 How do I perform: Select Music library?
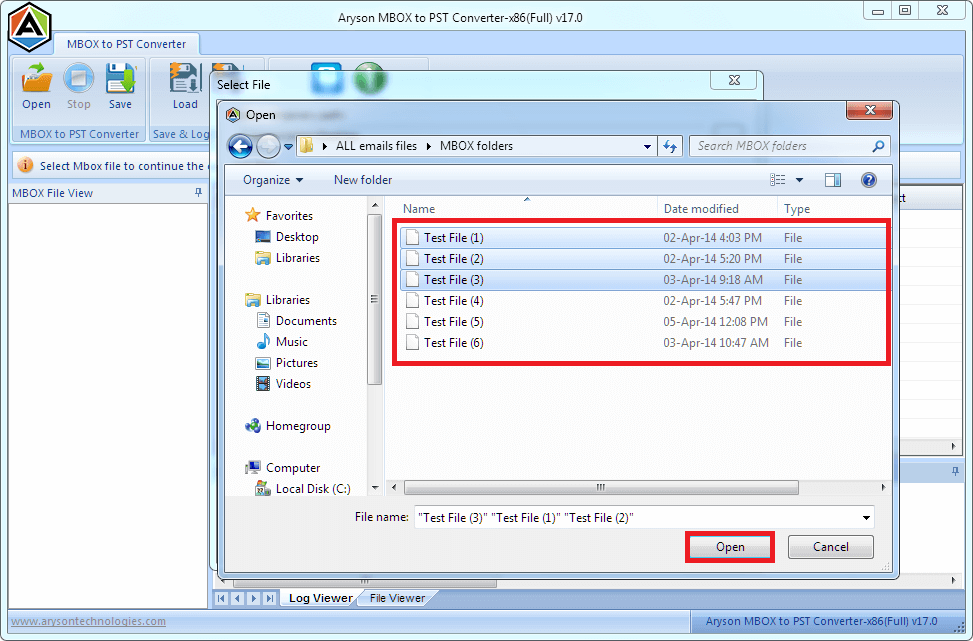292,342
